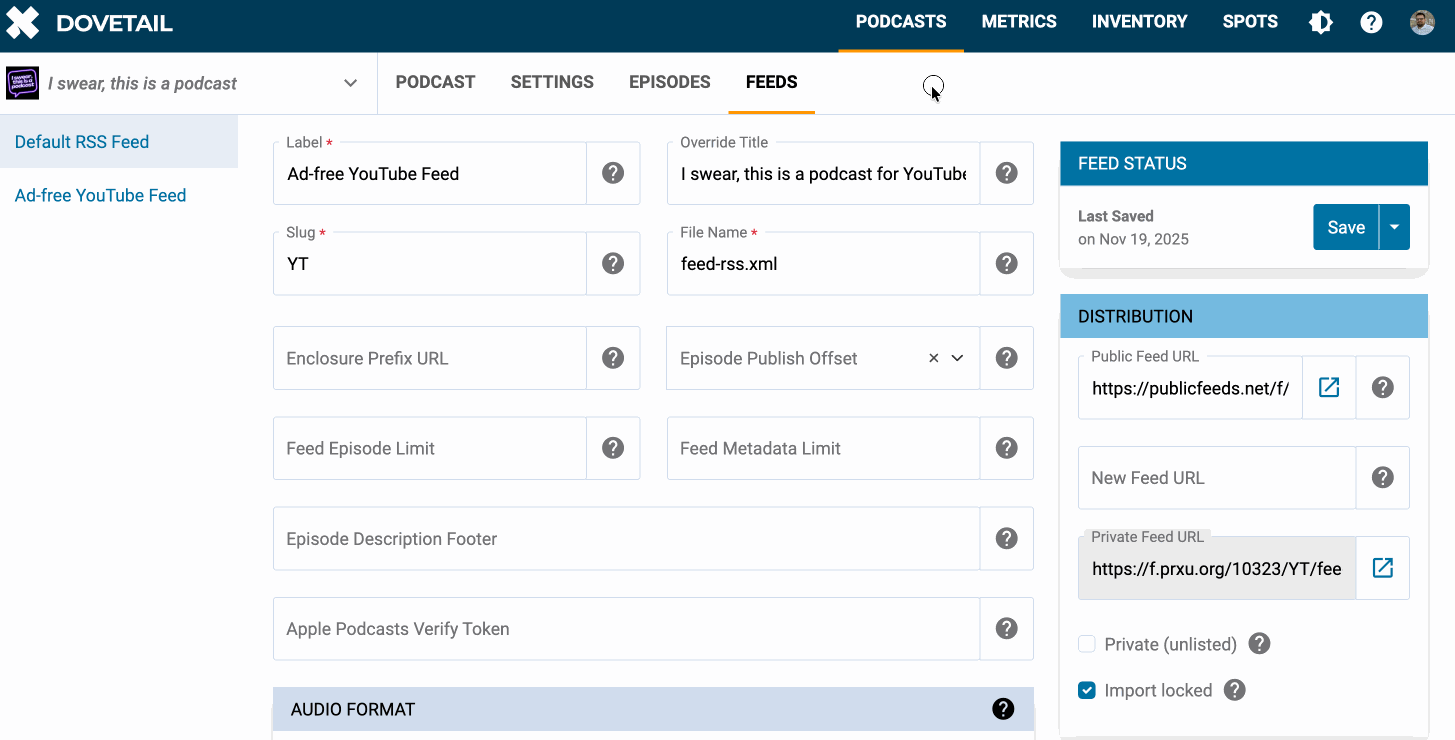Click the Feed Episode Limit field

(430, 448)
